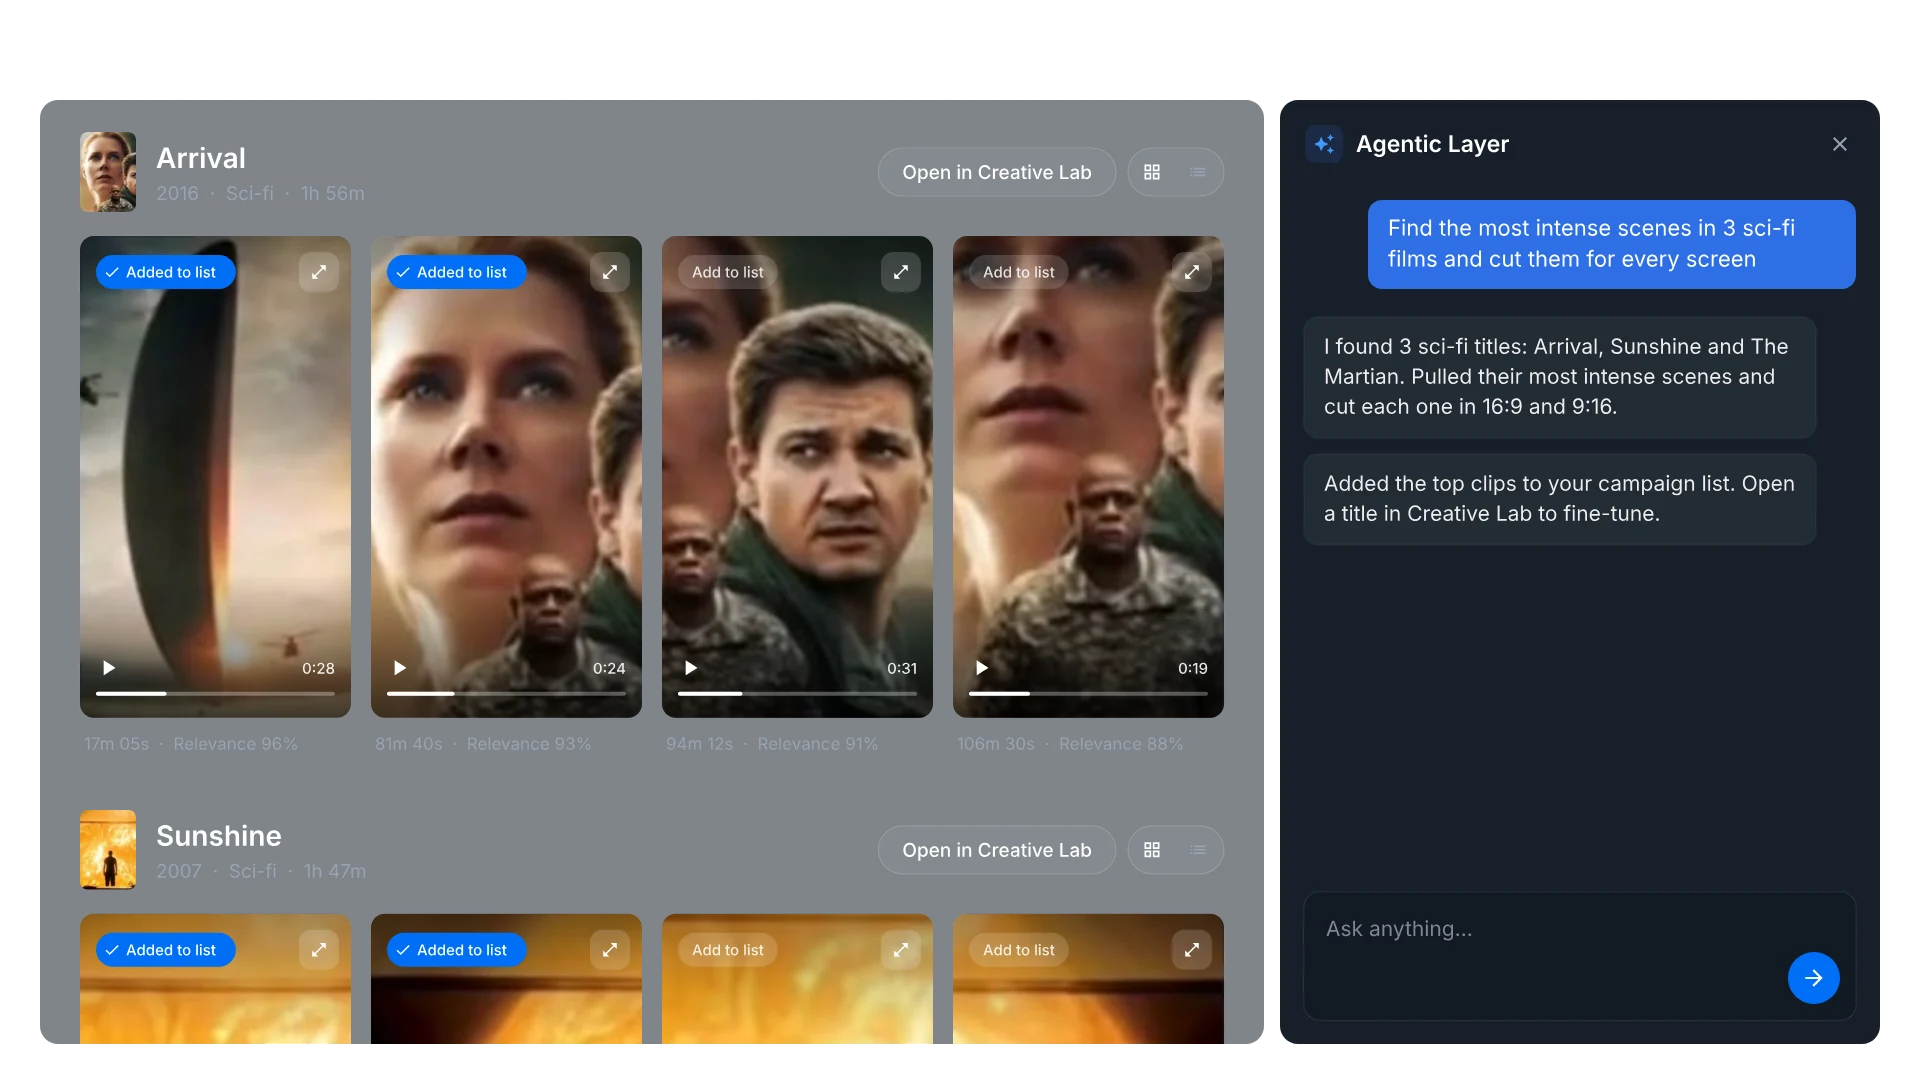Screen dimensions: 1920x1080
Task: Play the Arrival clip lasting 0:31
Action: [x=691, y=668]
